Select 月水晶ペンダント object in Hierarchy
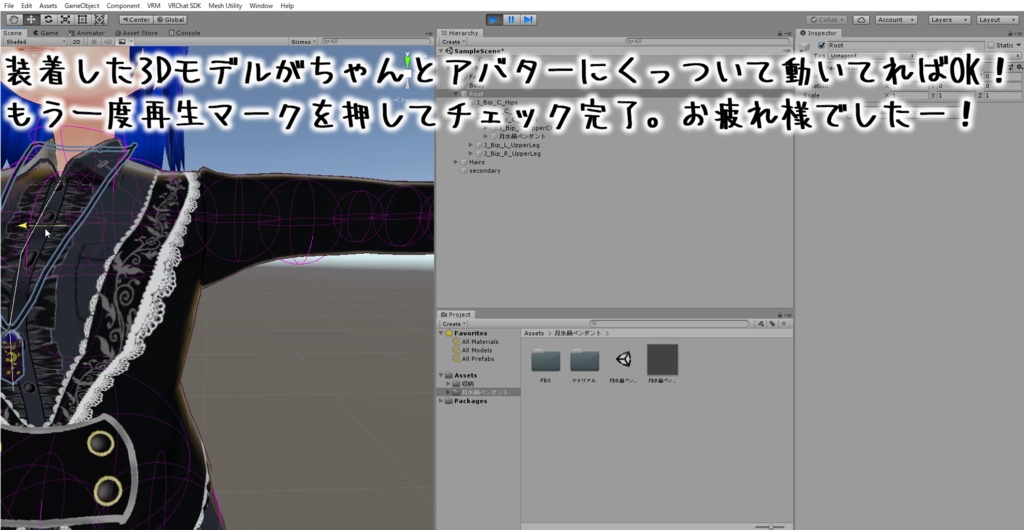 (522, 136)
